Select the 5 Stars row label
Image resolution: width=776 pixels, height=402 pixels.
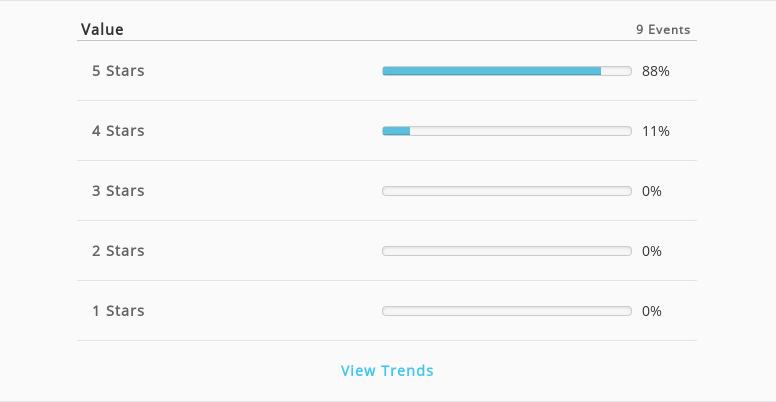tap(118, 71)
